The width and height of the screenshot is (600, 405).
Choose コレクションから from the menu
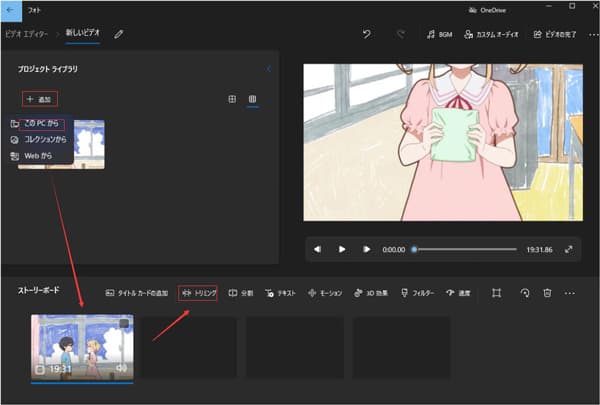click(x=38, y=139)
